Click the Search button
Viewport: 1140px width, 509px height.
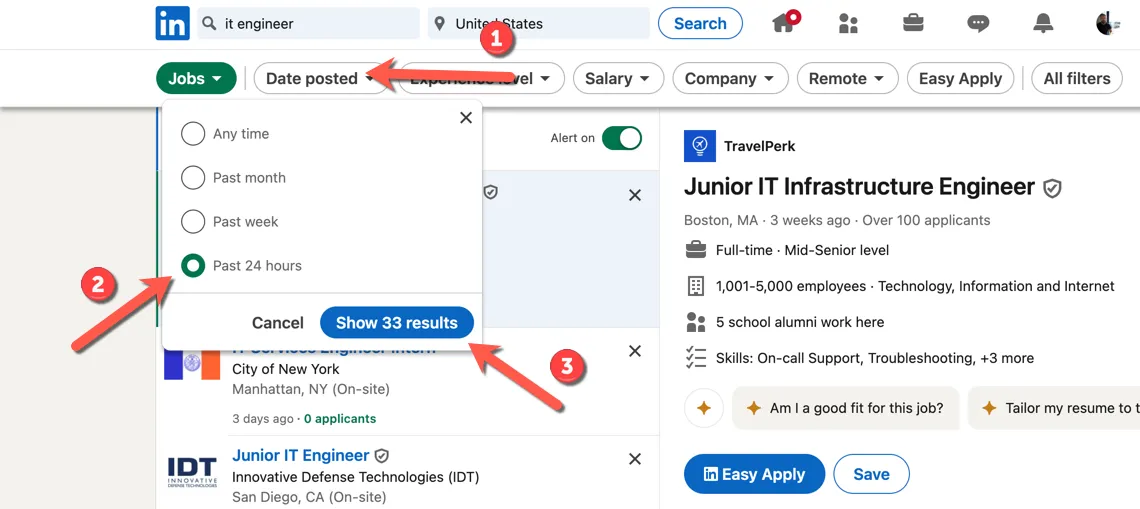pos(700,23)
